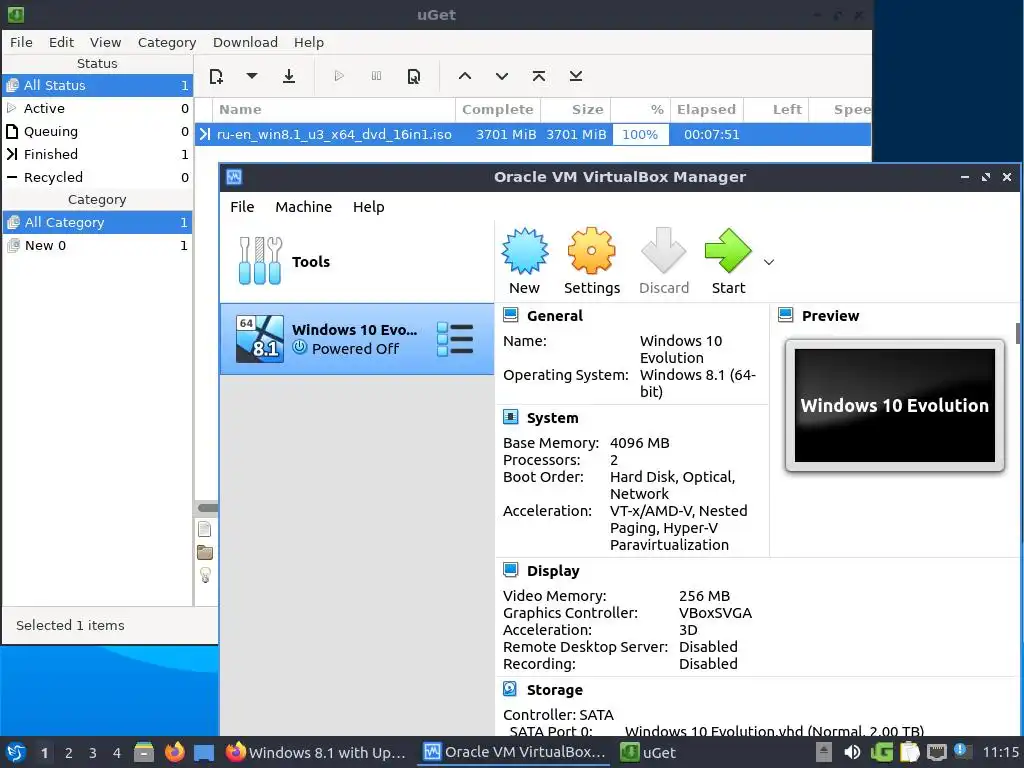Click VirtualBox details pane vertical scrollbar
This screenshot has width=1024, height=768.
pos(1018,333)
